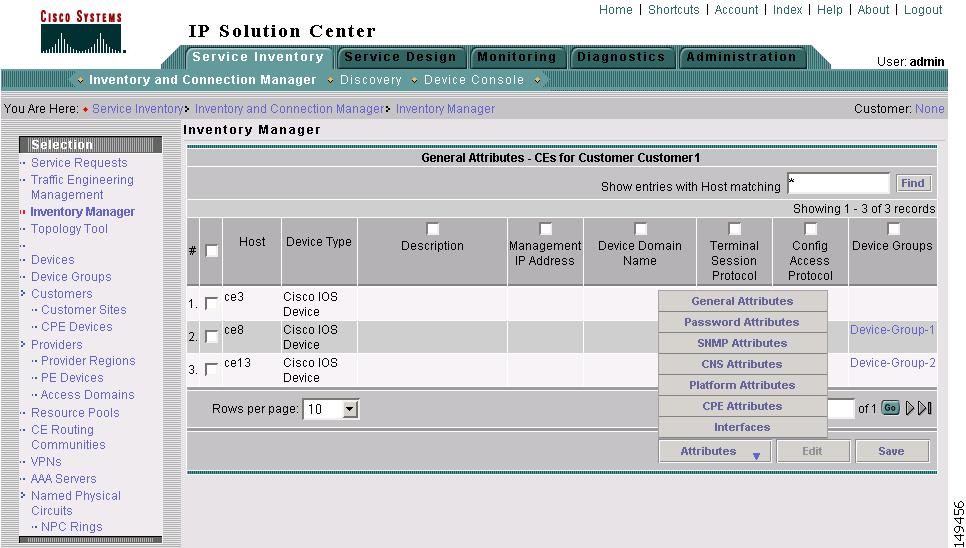The height and width of the screenshot is (548, 966).
Task: Open the Discovery sub-tab
Action: tap(371, 80)
